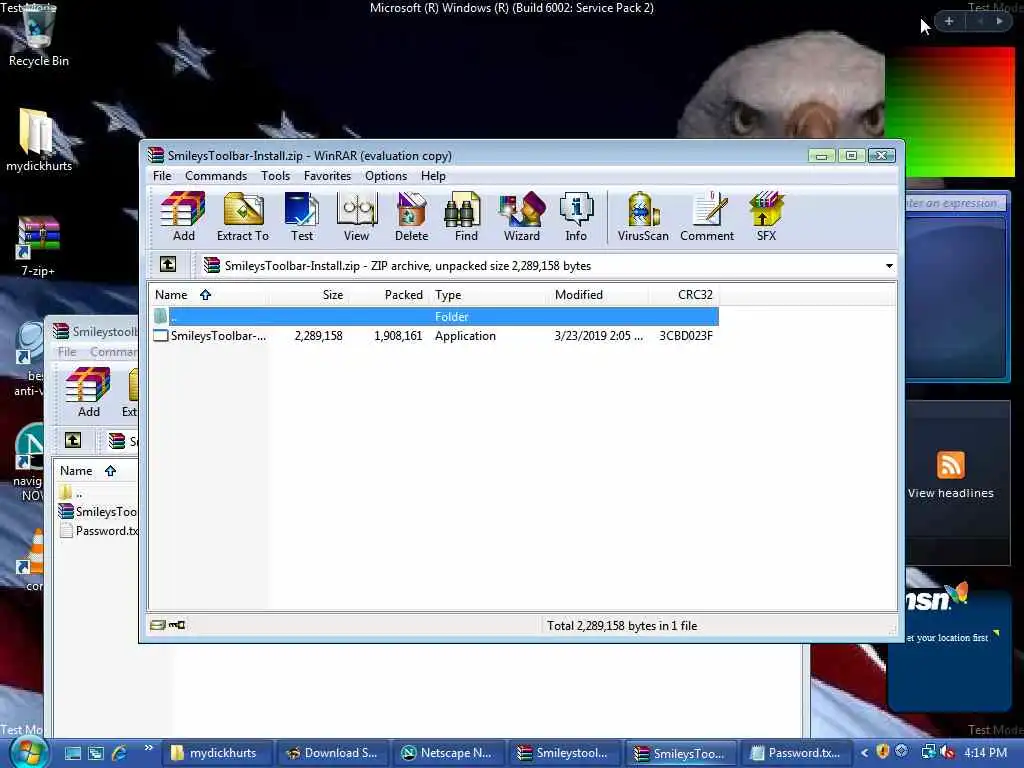The height and width of the screenshot is (768, 1024).
Task: Click the Add toolbar icon in front WinRAR window
Action: pos(184,216)
